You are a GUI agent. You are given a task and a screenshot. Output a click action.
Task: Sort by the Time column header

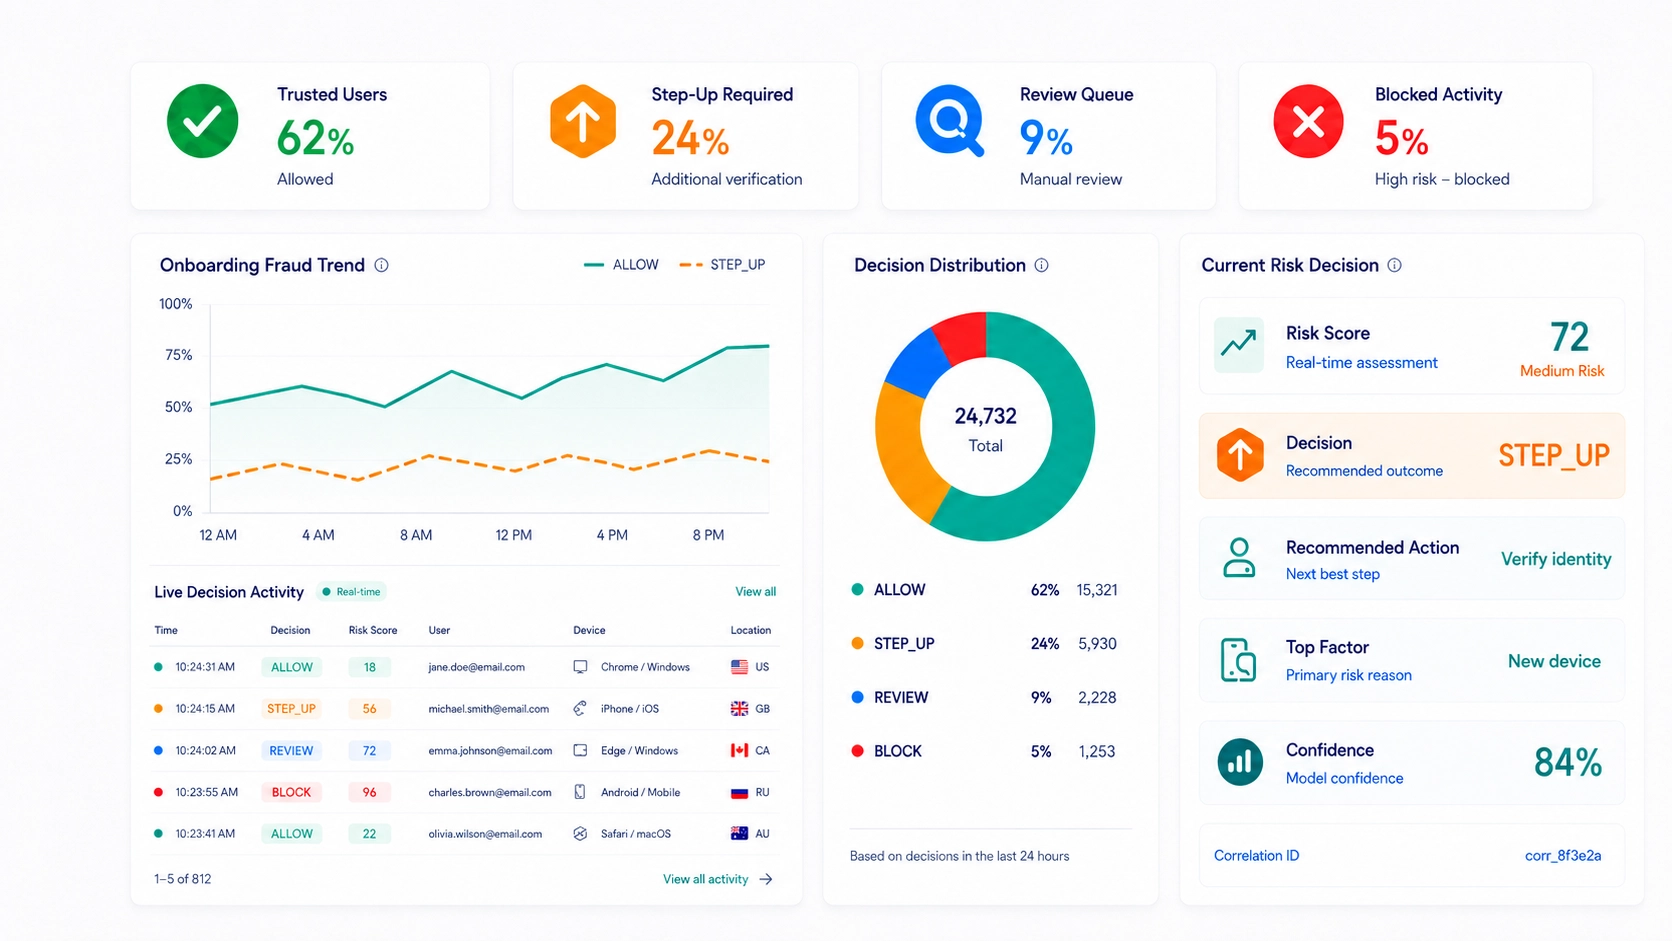coord(166,630)
